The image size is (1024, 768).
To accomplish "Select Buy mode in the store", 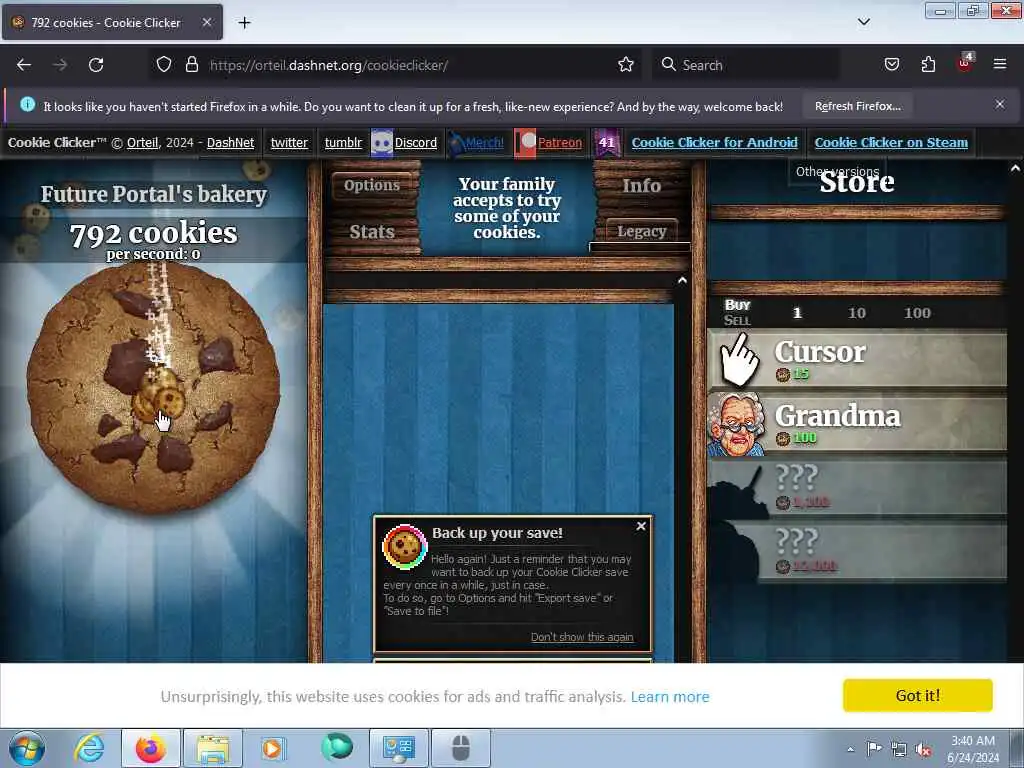I will [737, 305].
